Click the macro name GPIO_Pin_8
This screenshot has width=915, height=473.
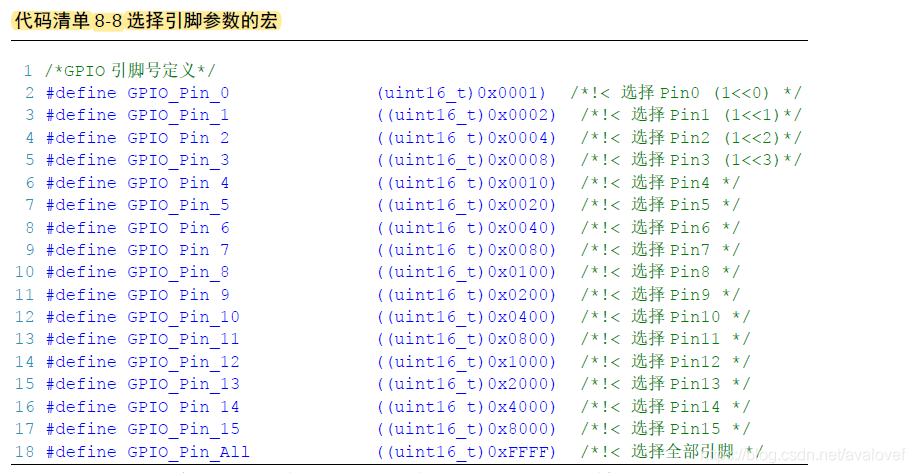[179, 272]
